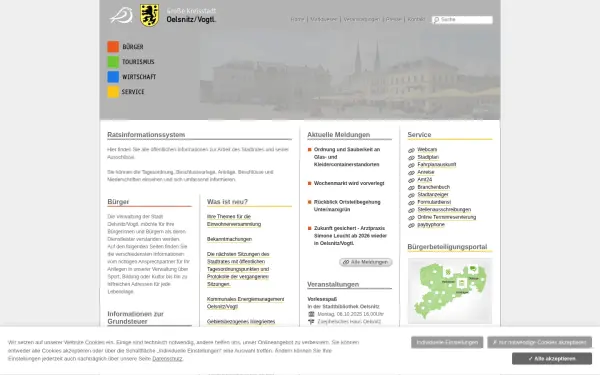Open Ihre Themen für die Einwohnerversammlung link
This screenshot has width=600, height=375.
(234, 220)
